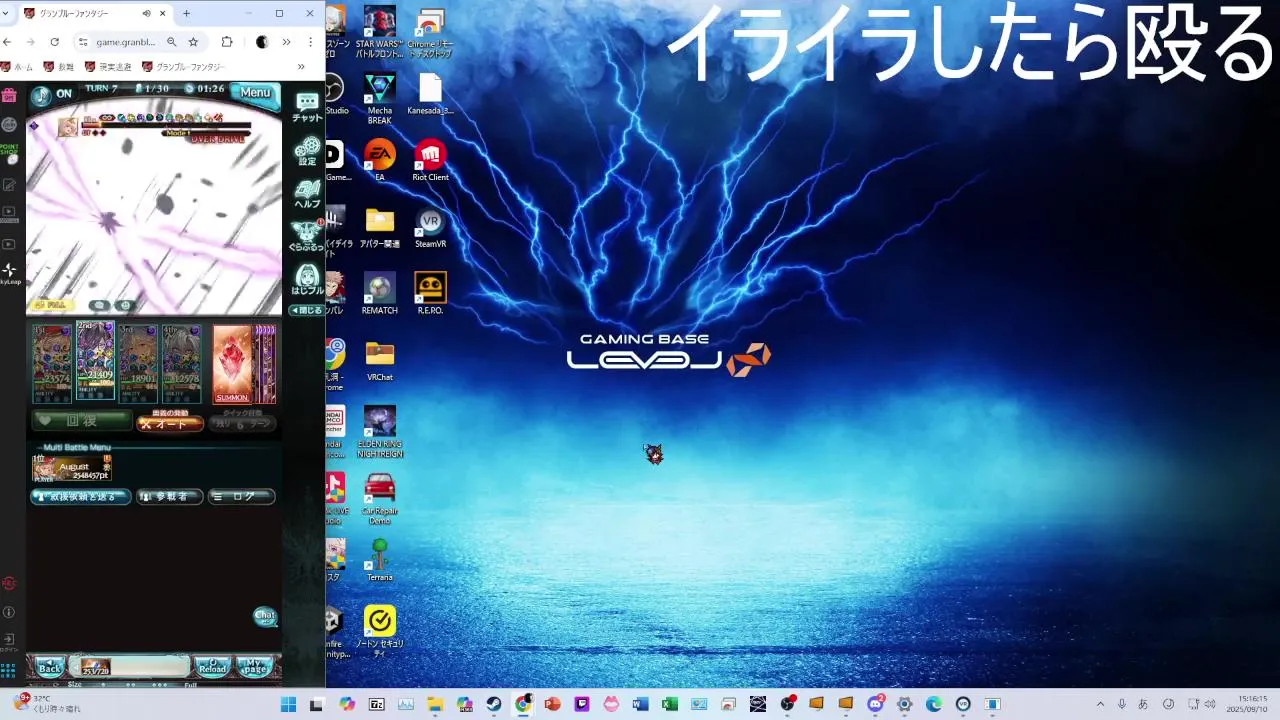Open the Windows Start button
This screenshot has height=720, width=1280.
tap(288, 704)
